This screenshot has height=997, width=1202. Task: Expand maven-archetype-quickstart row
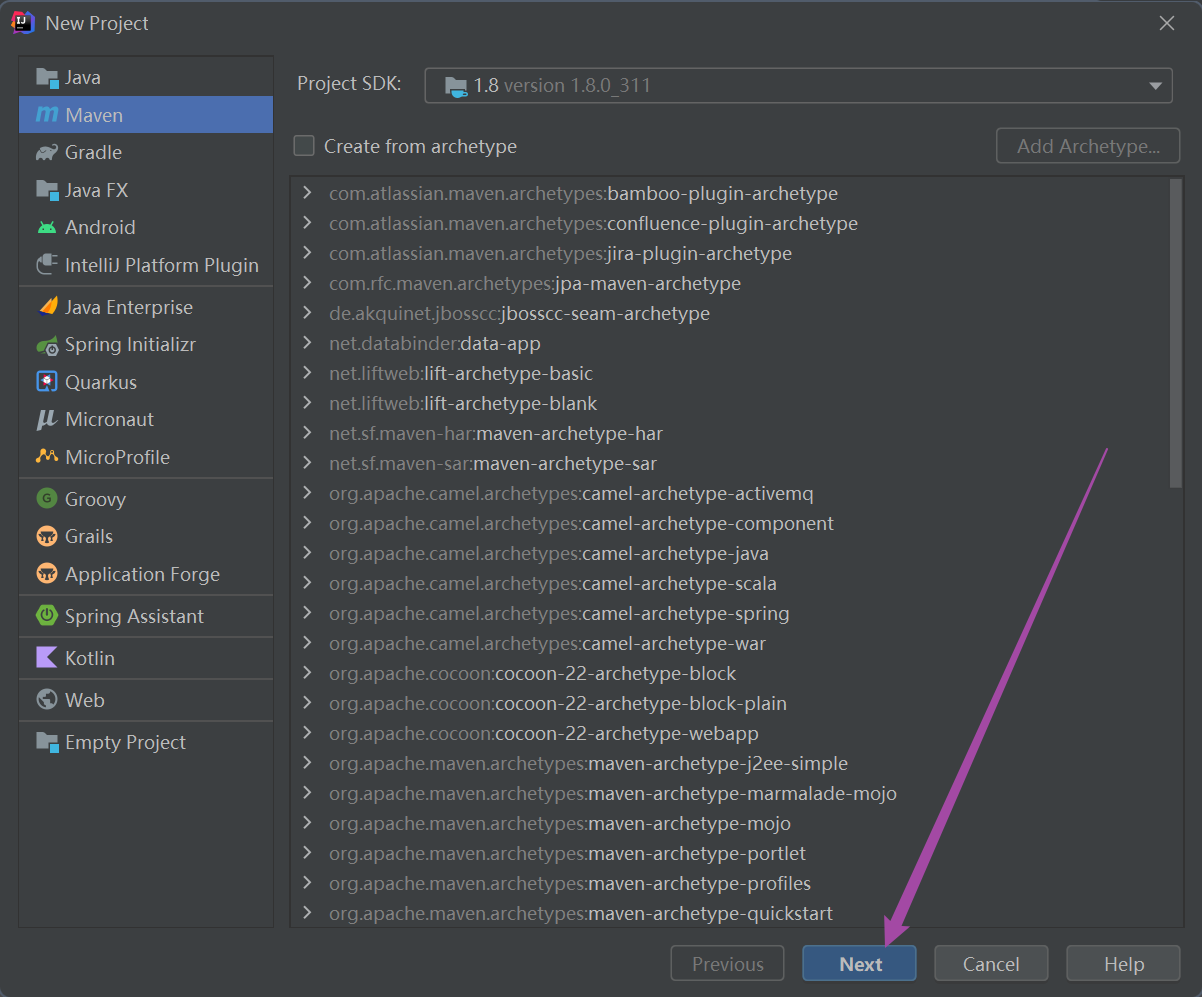[307, 913]
